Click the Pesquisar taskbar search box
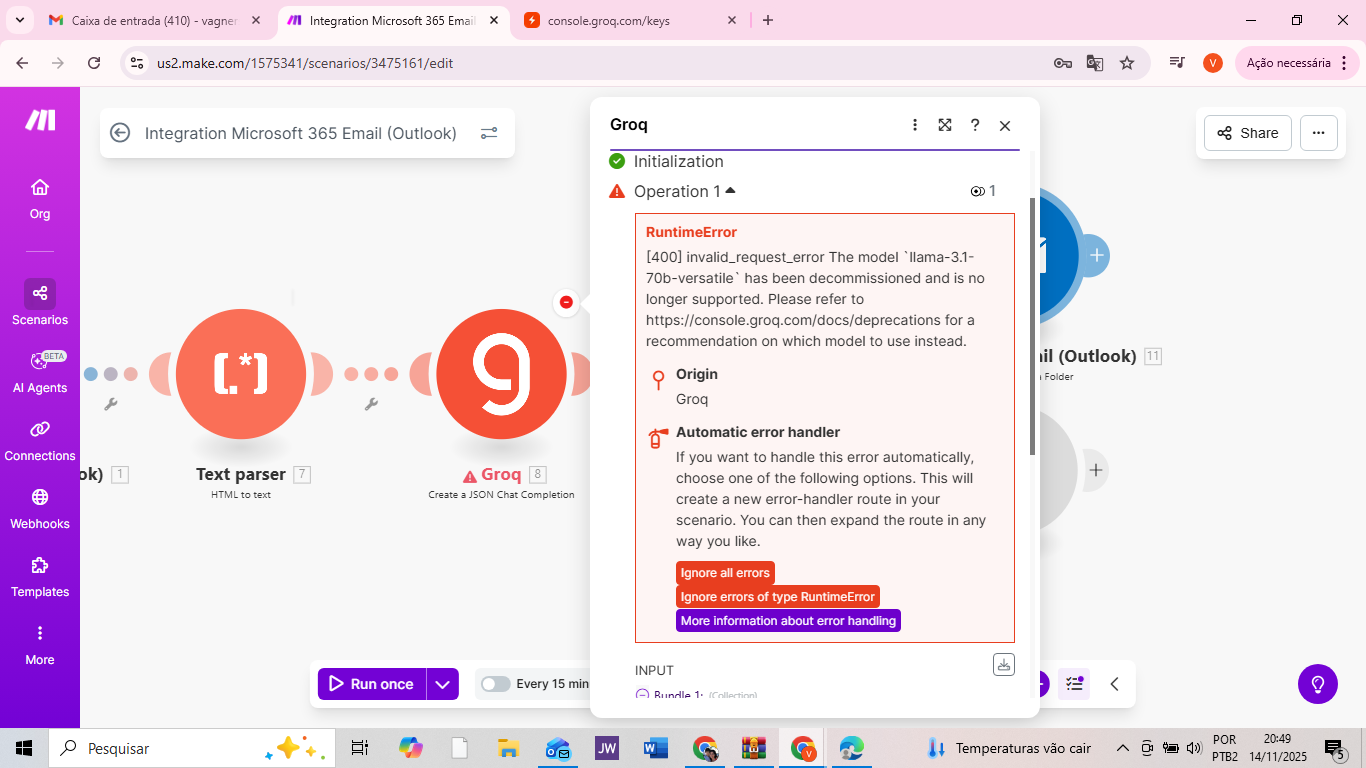The image size is (1366, 768). pos(193,748)
